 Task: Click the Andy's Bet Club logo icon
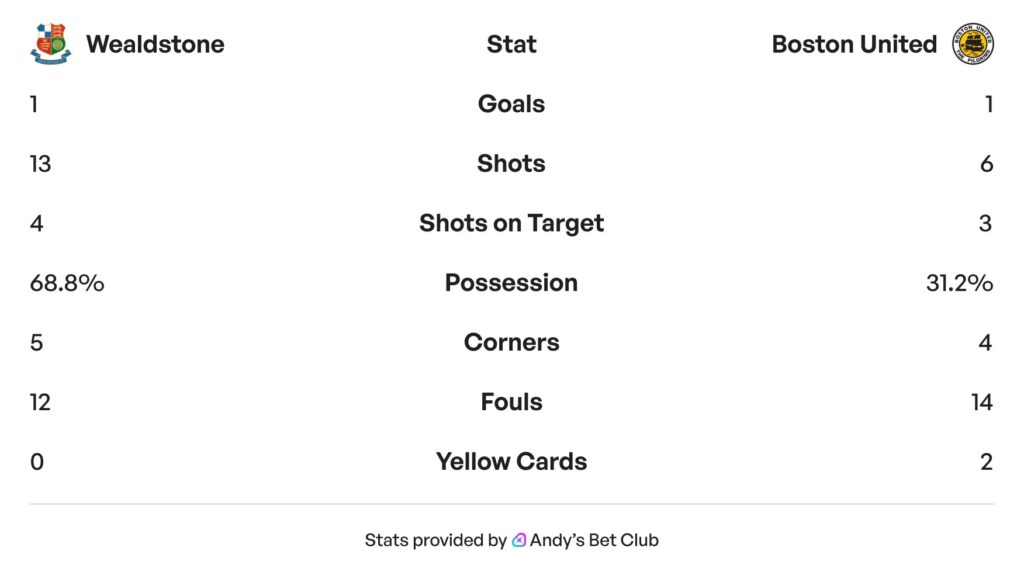[519, 540]
